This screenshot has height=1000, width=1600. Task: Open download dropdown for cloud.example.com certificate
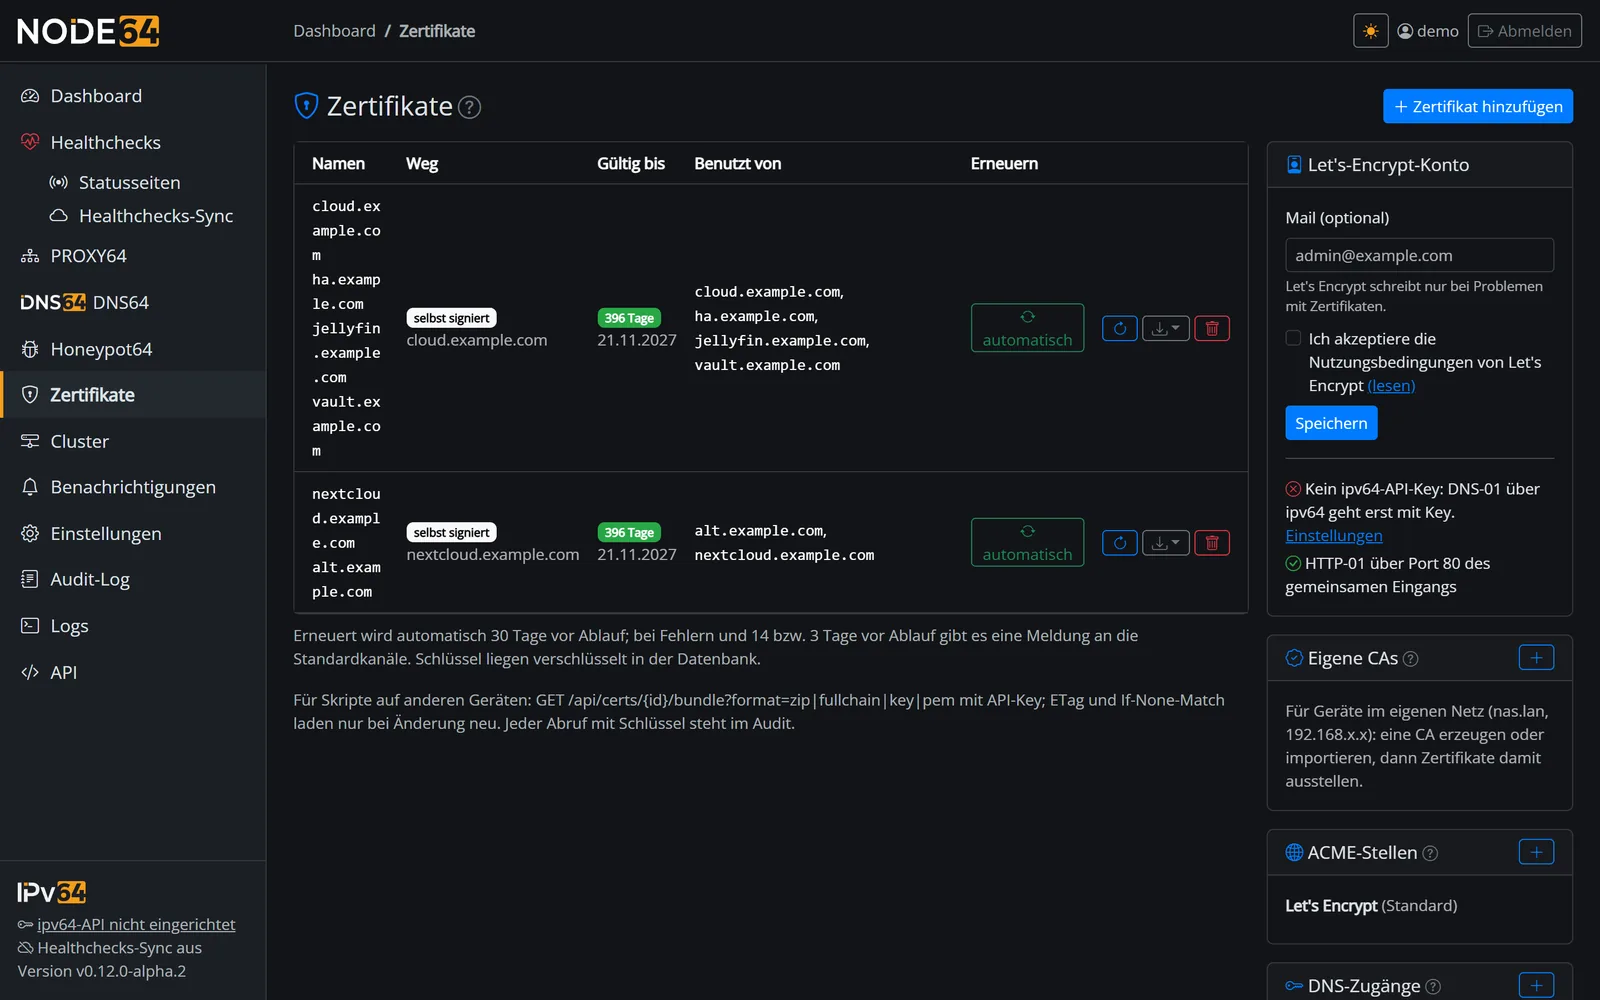[1165, 328]
